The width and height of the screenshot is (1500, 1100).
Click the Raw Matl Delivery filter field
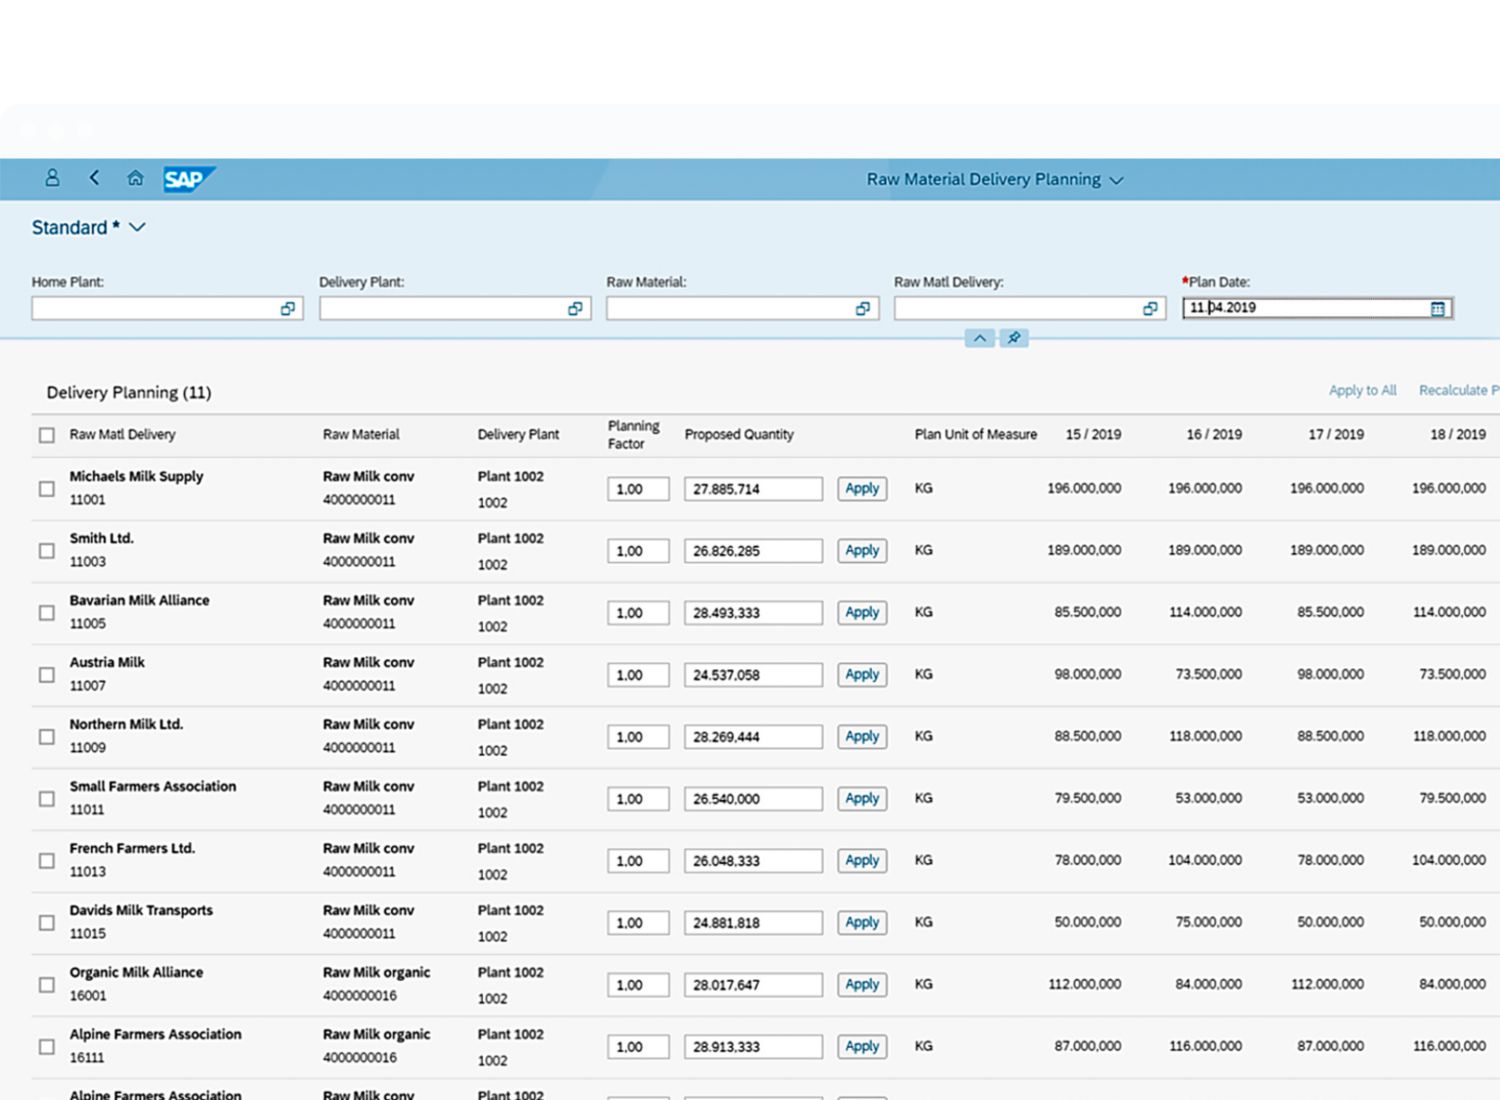(x=1016, y=309)
